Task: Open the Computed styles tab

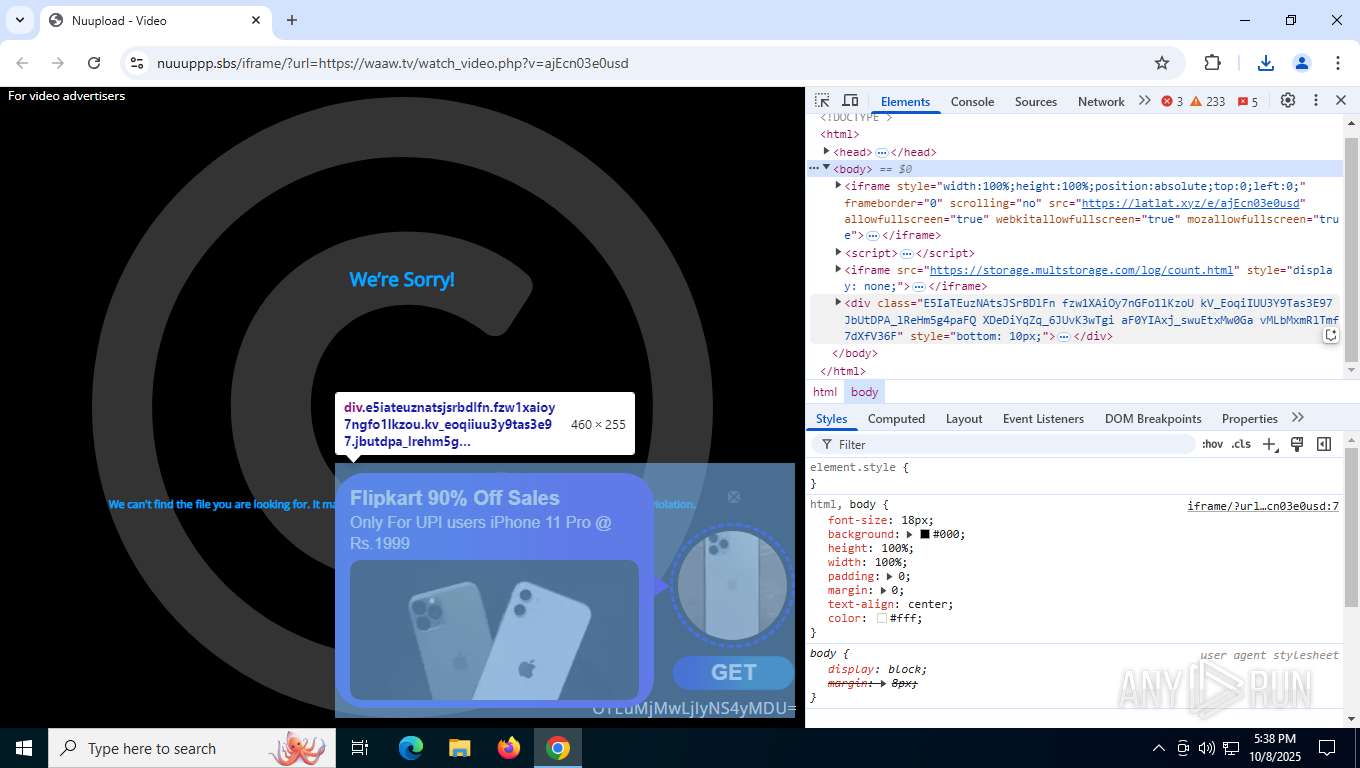Action: click(896, 418)
